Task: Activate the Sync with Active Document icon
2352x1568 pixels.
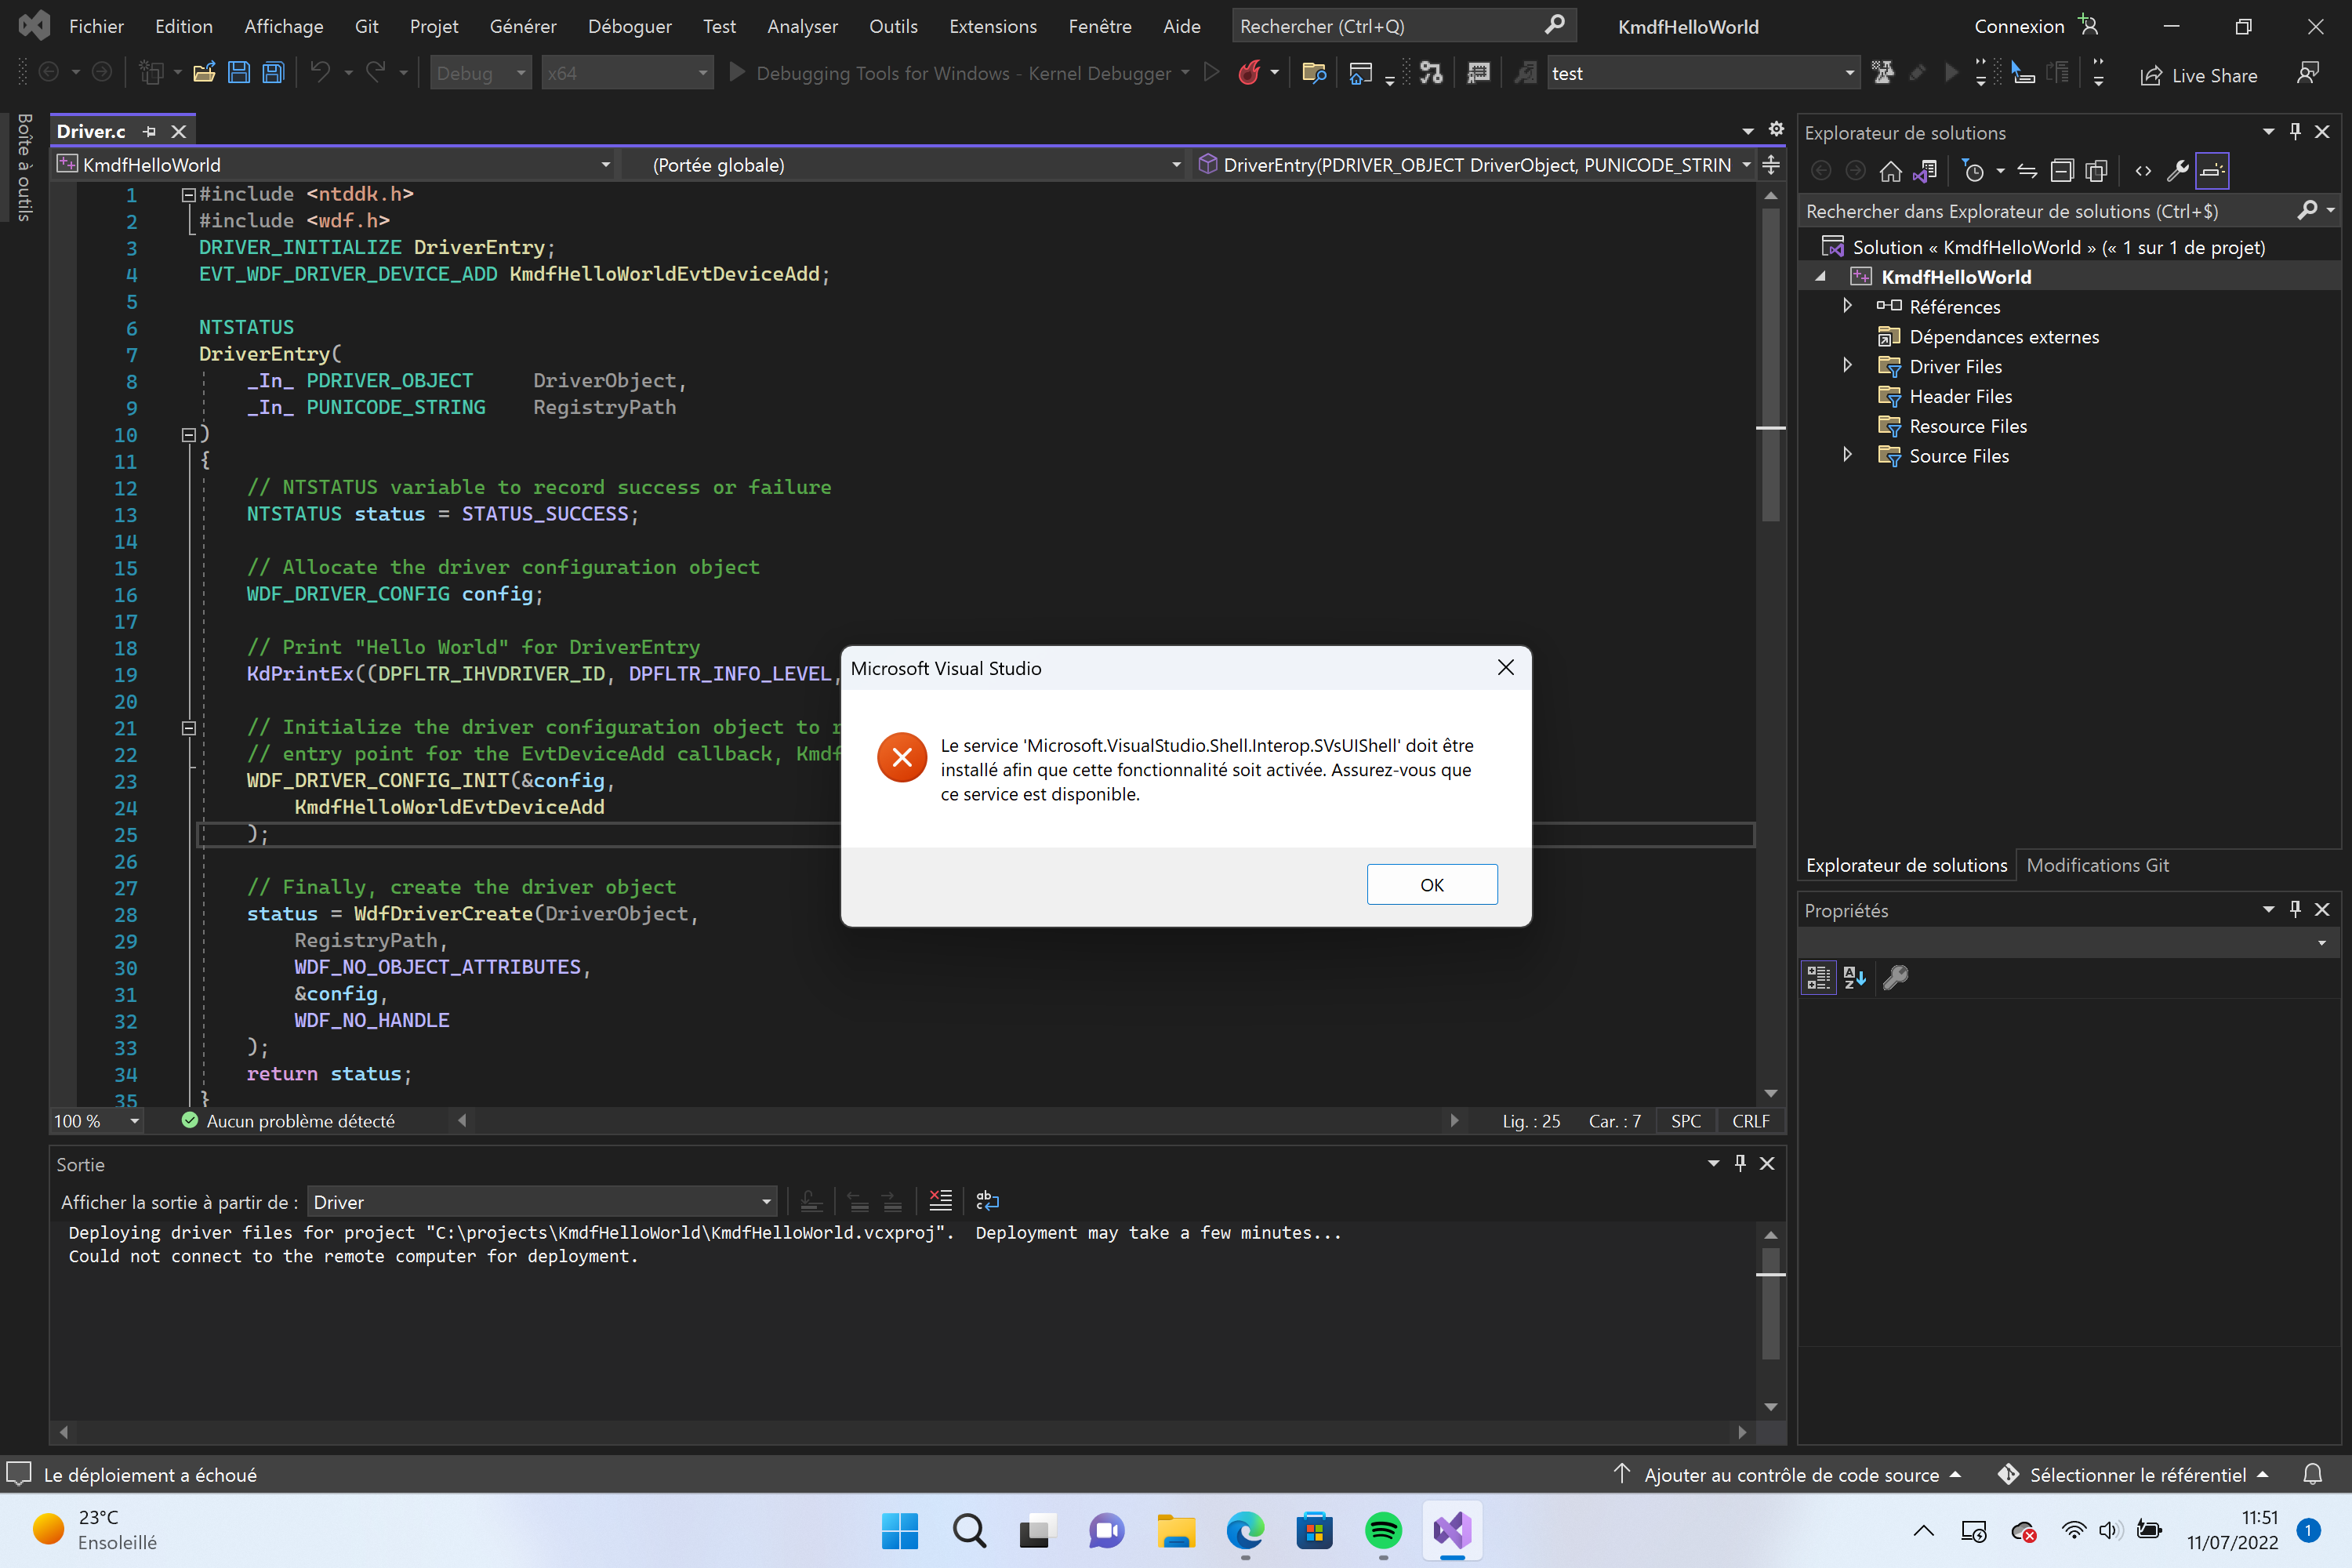Action: point(1926,170)
